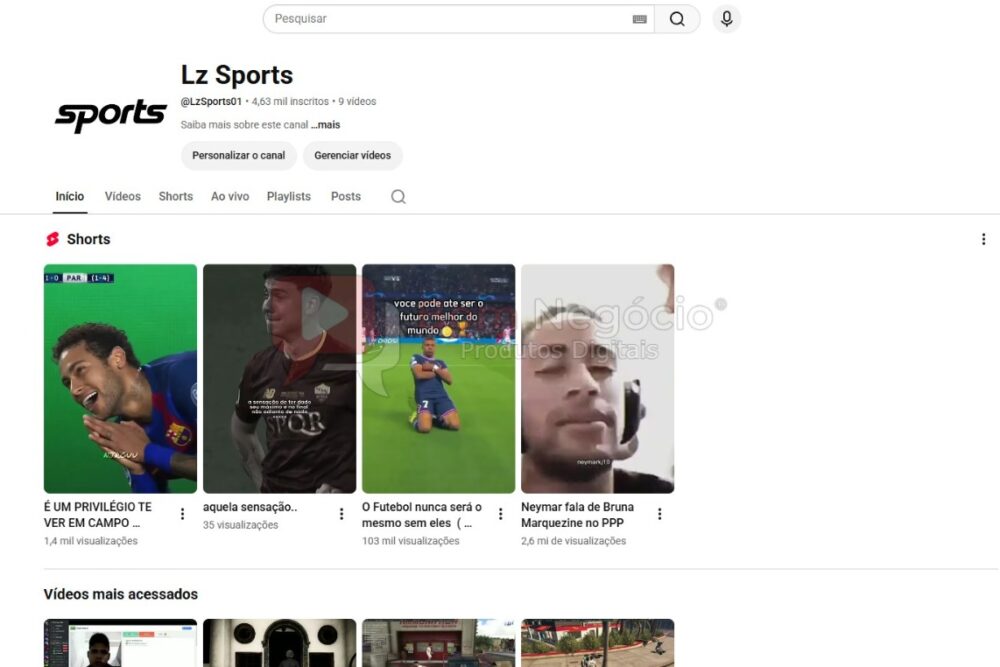Click '103 mil visualizações' text
Viewport: 1000px width, 667px height.
[x=411, y=541]
